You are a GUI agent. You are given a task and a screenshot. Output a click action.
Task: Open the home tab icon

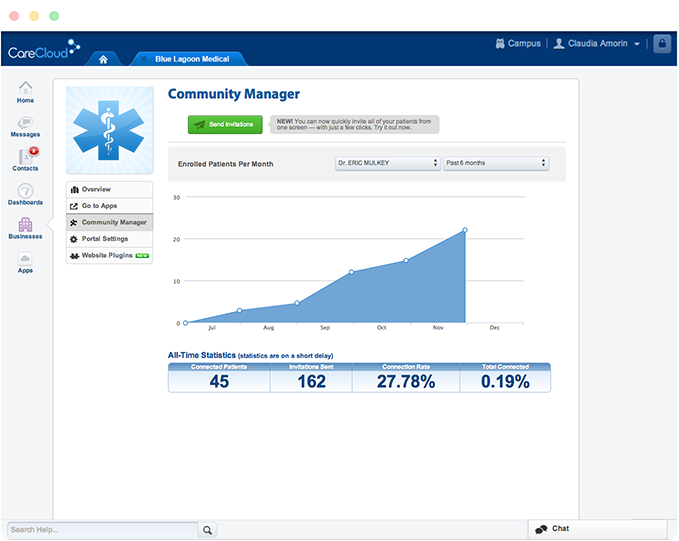pyautogui.click(x=103, y=59)
